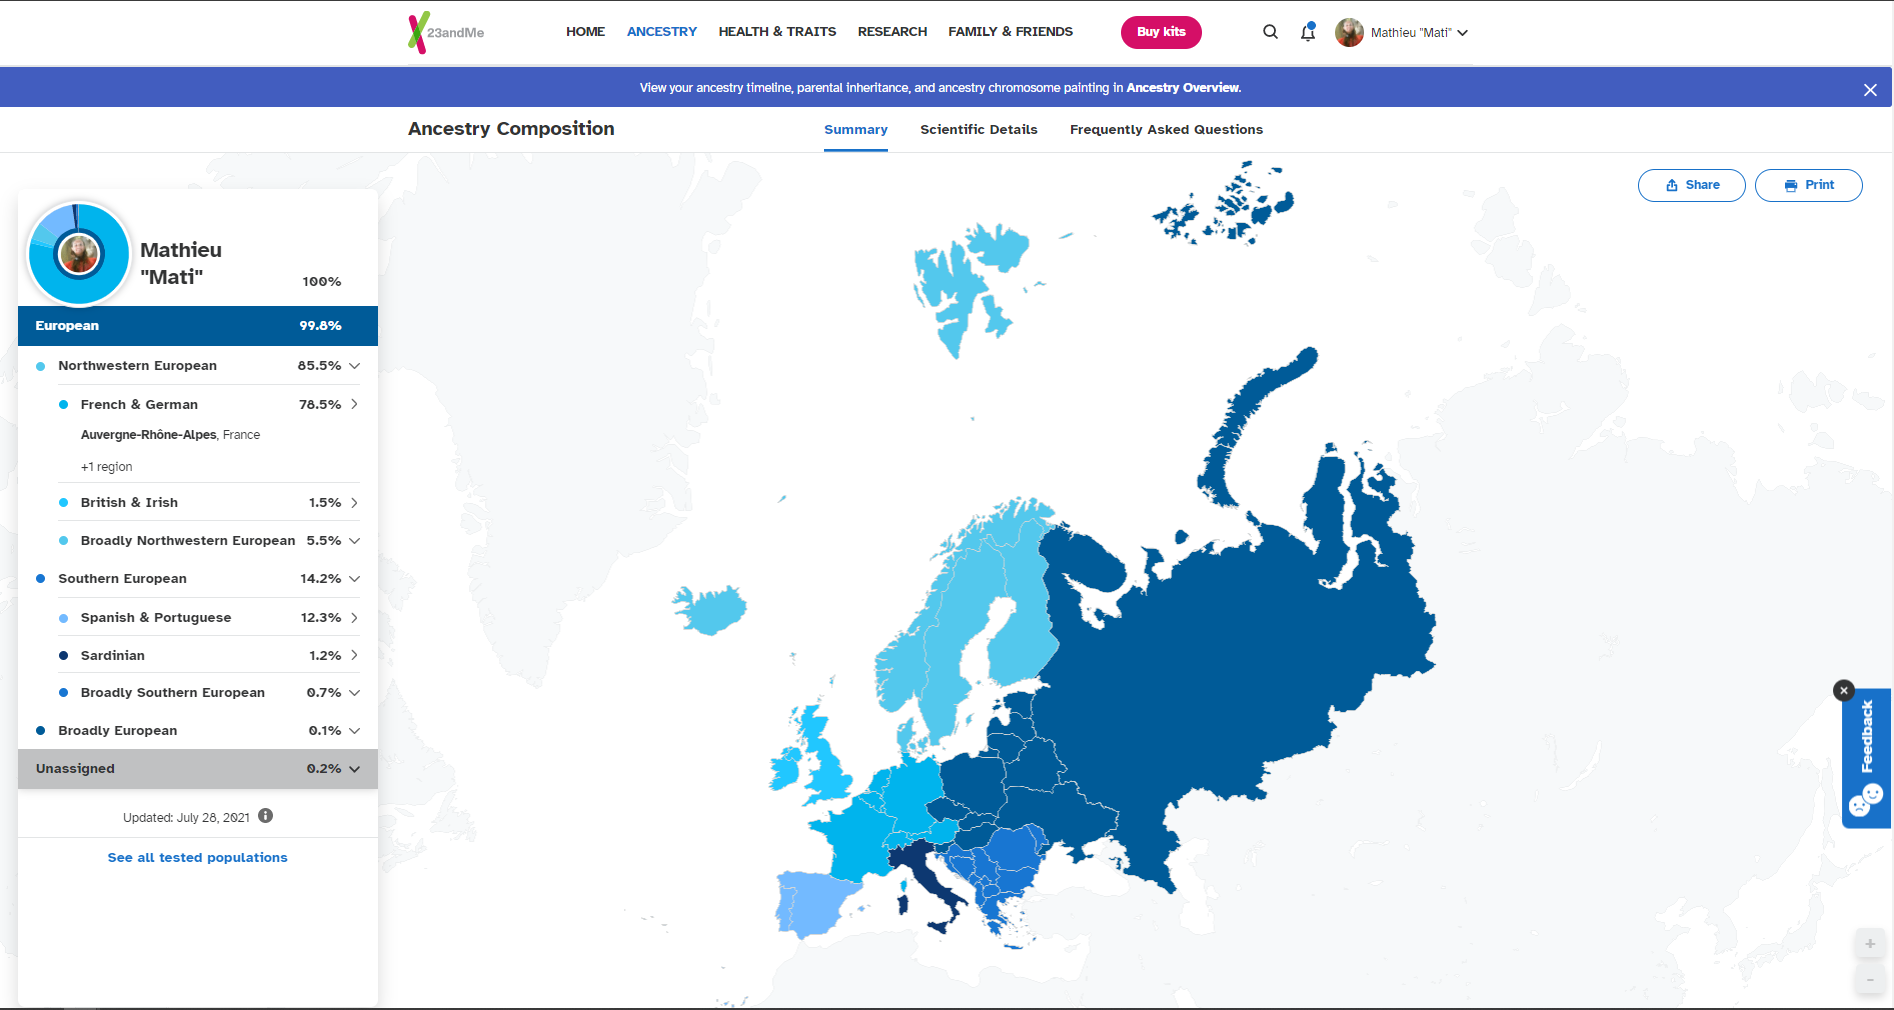This screenshot has width=1894, height=1010.
Task: Select the Summary tab
Action: click(x=856, y=130)
